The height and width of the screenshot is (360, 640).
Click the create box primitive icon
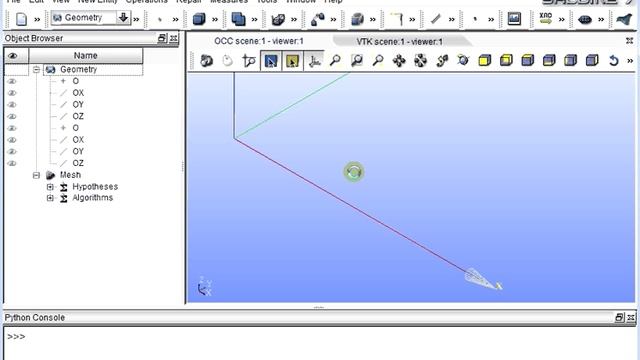(x=199, y=19)
